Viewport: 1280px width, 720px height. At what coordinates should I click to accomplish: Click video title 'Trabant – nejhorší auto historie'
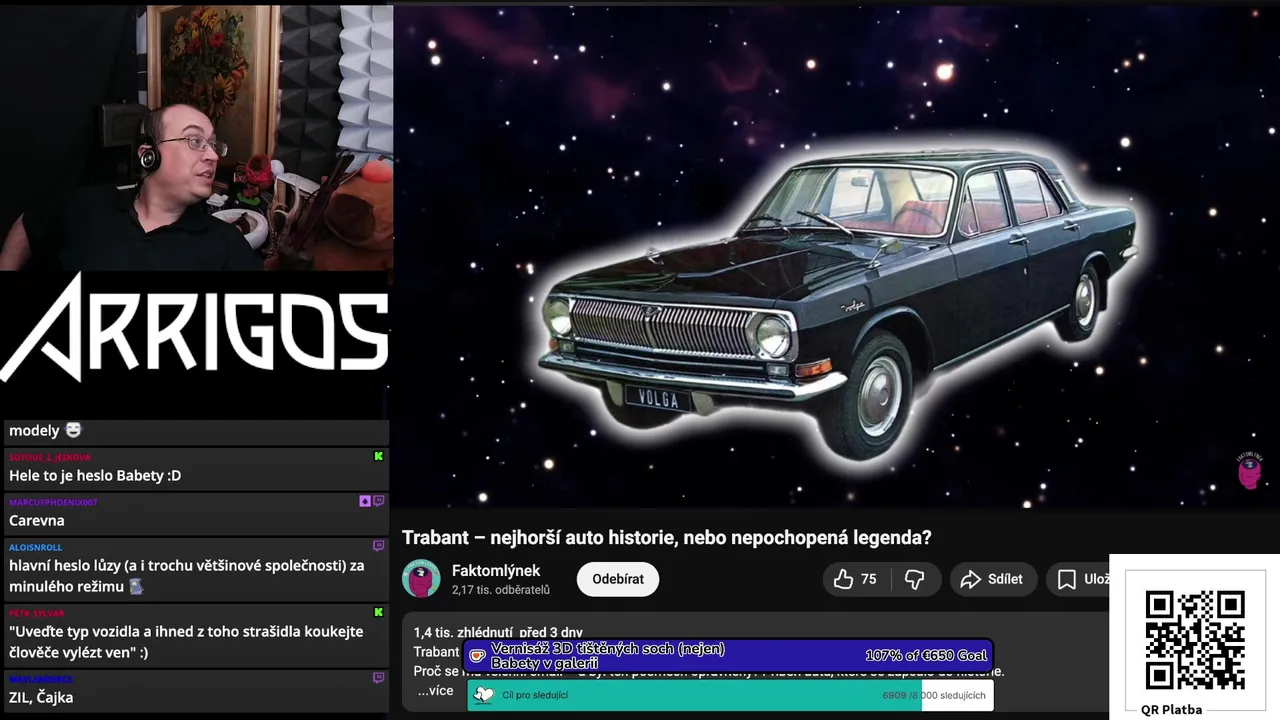coord(666,537)
